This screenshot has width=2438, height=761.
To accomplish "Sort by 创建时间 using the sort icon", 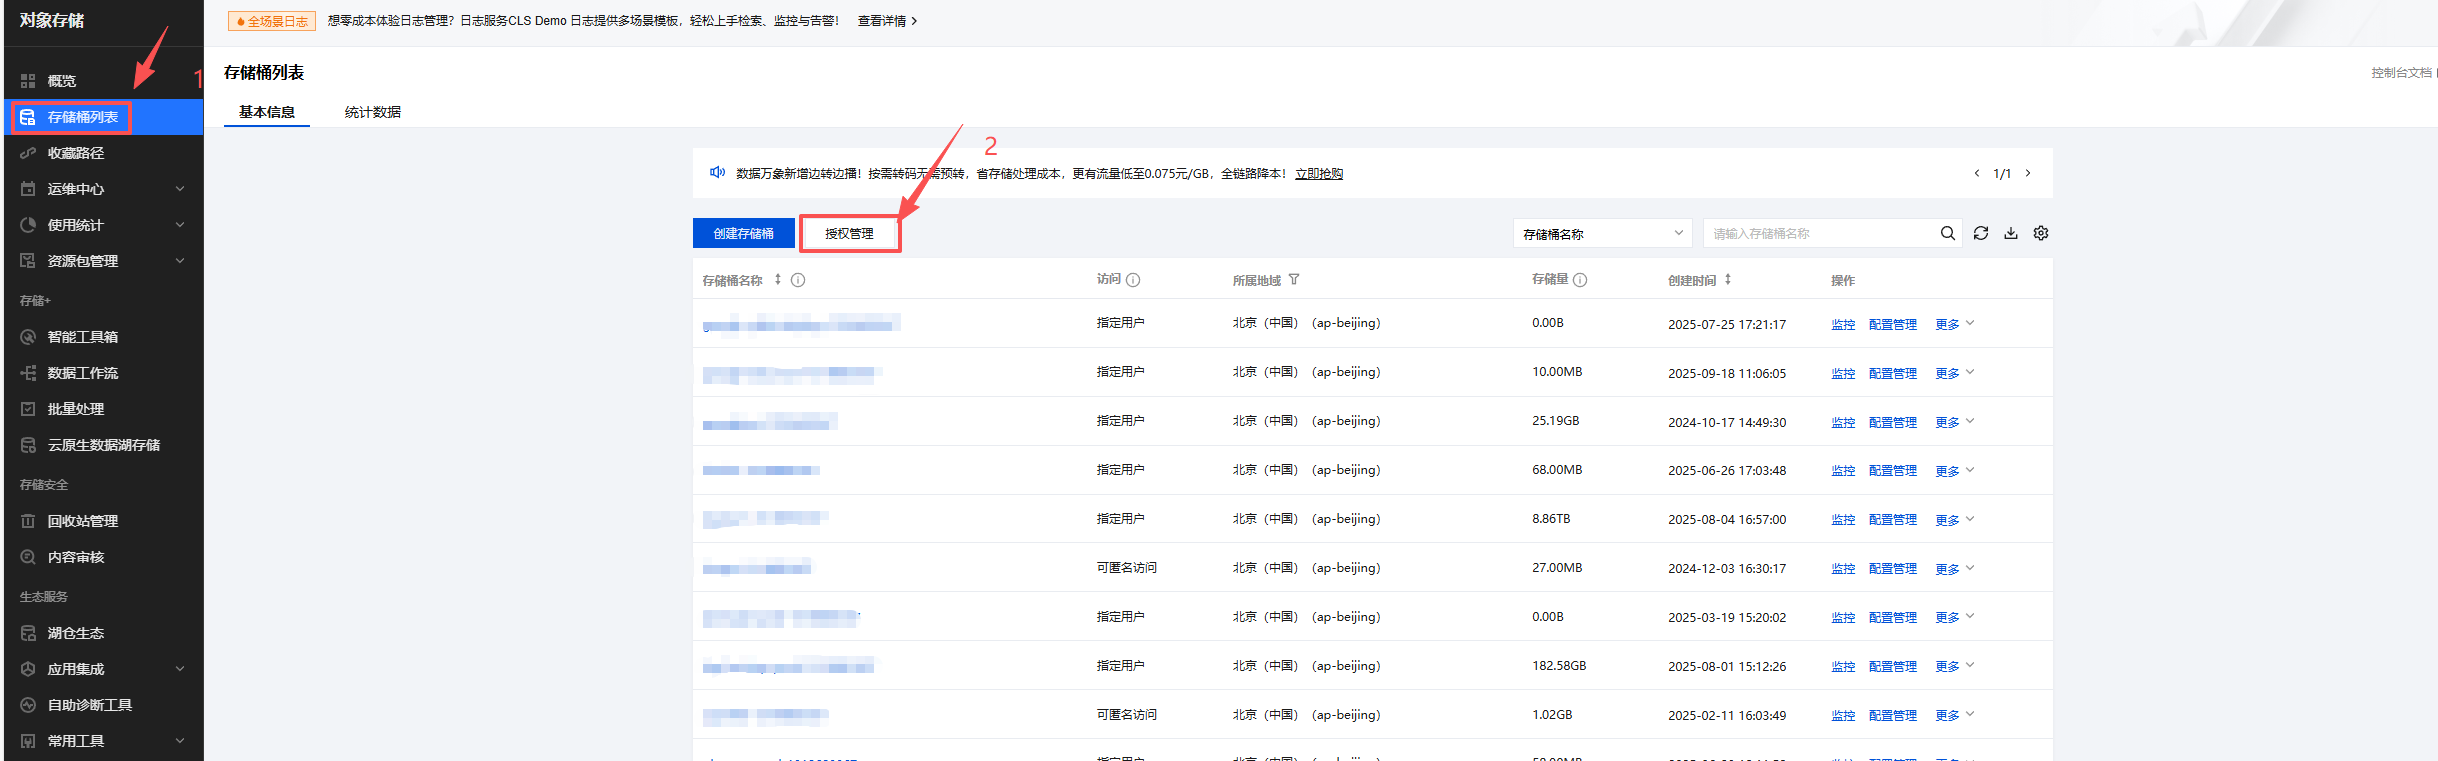I will [1727, 280].
